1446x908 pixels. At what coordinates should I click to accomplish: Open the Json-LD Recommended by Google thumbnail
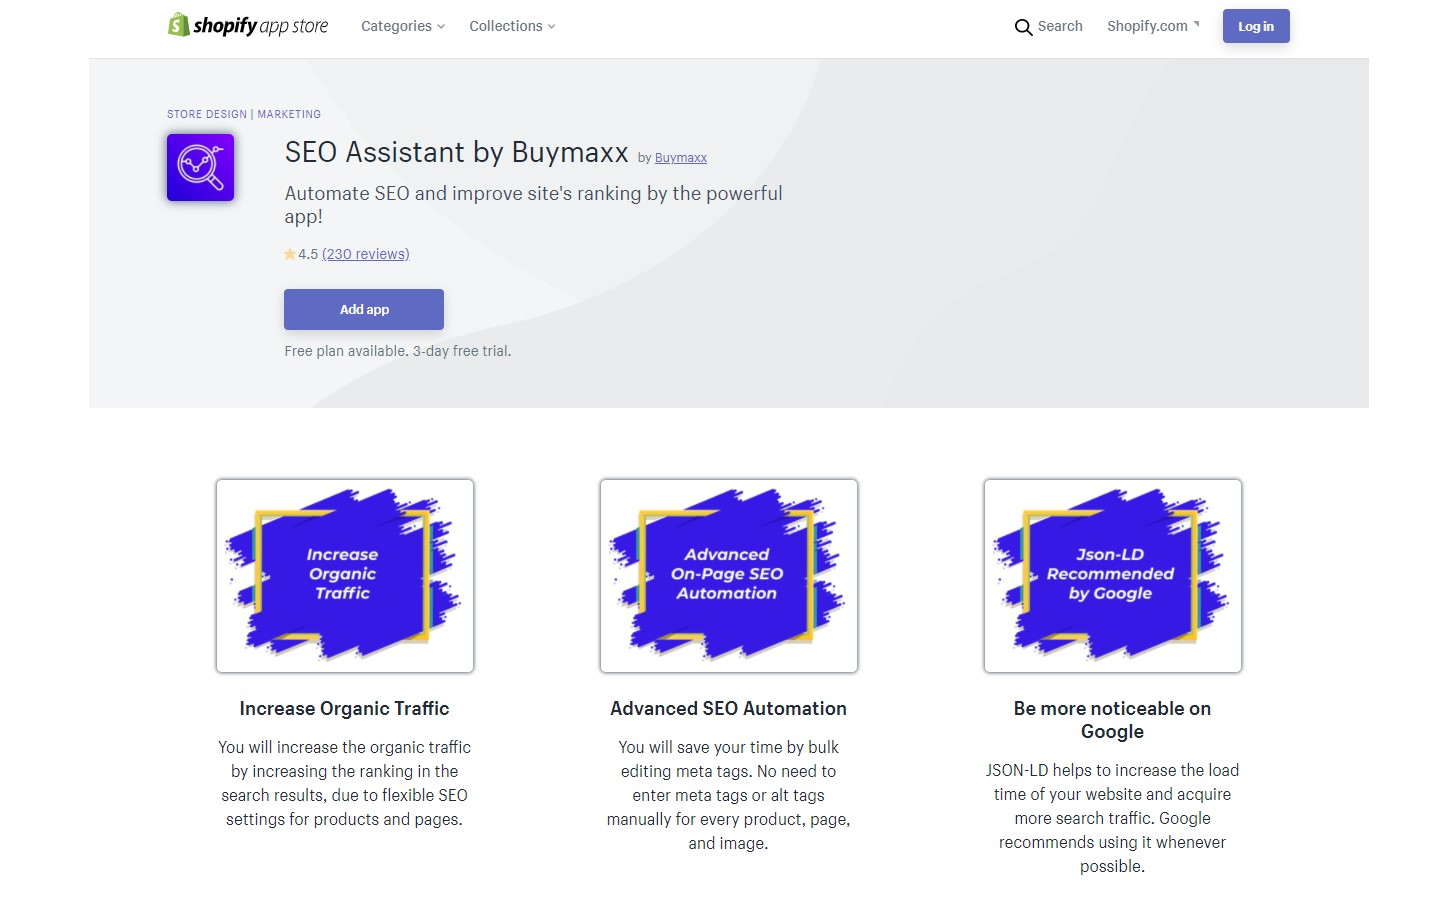(1113, 576)
